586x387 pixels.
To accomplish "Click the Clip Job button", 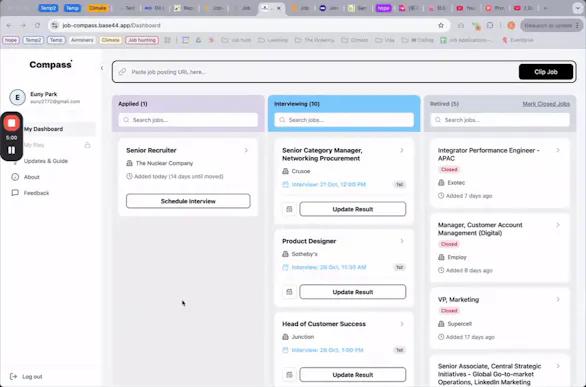I will (x=546, y=72).
